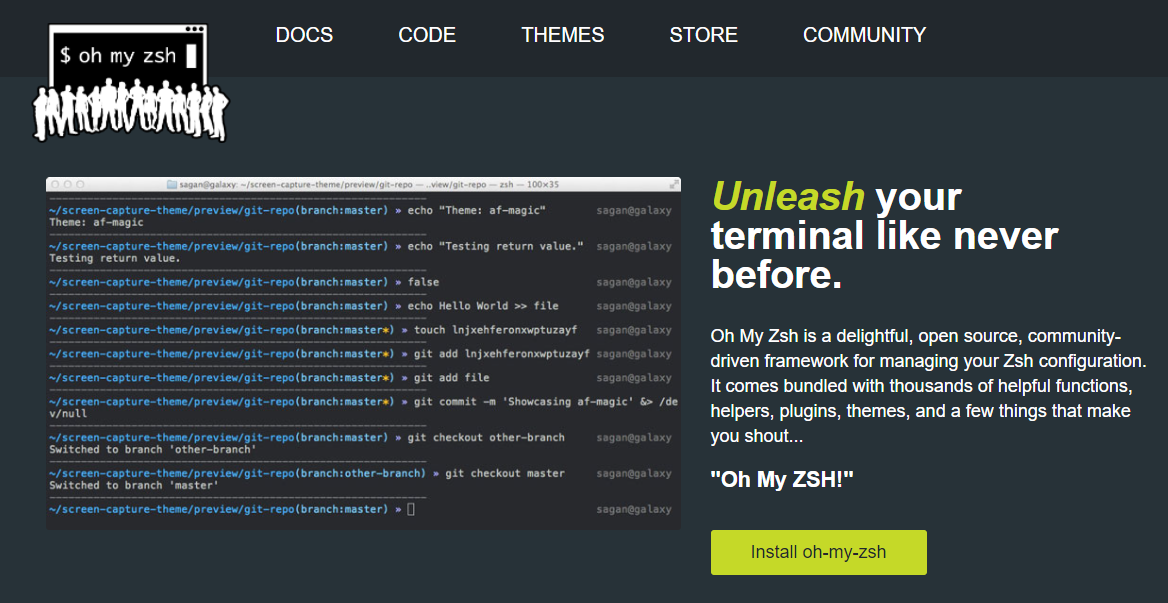
Task: Click the "git add file" command line
Action: (x=451, y=378)
